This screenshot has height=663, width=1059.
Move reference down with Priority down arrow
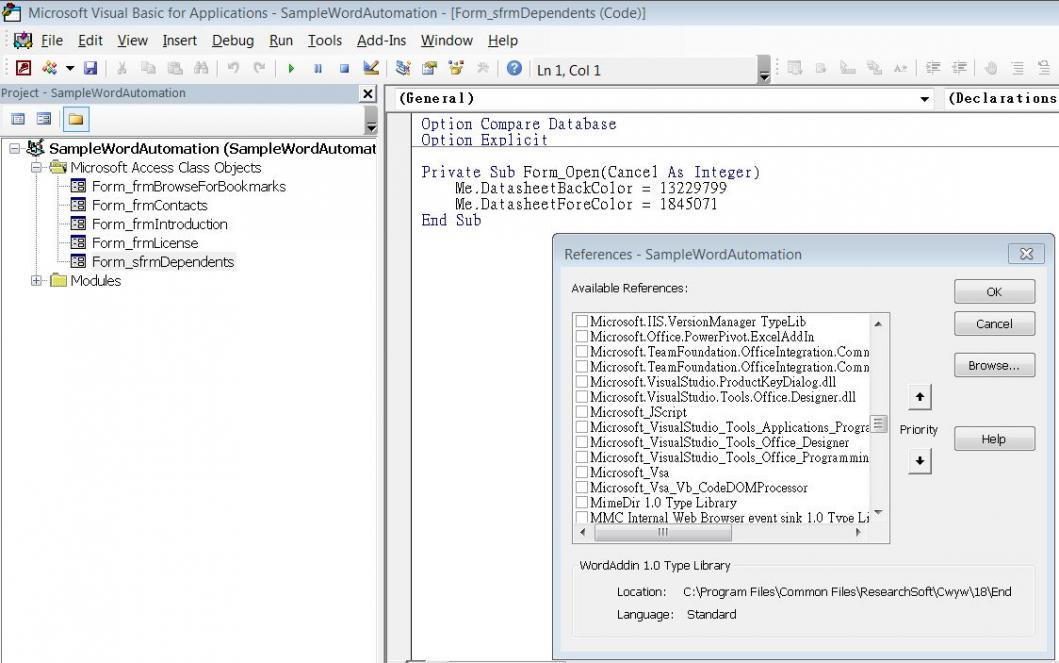919,461
